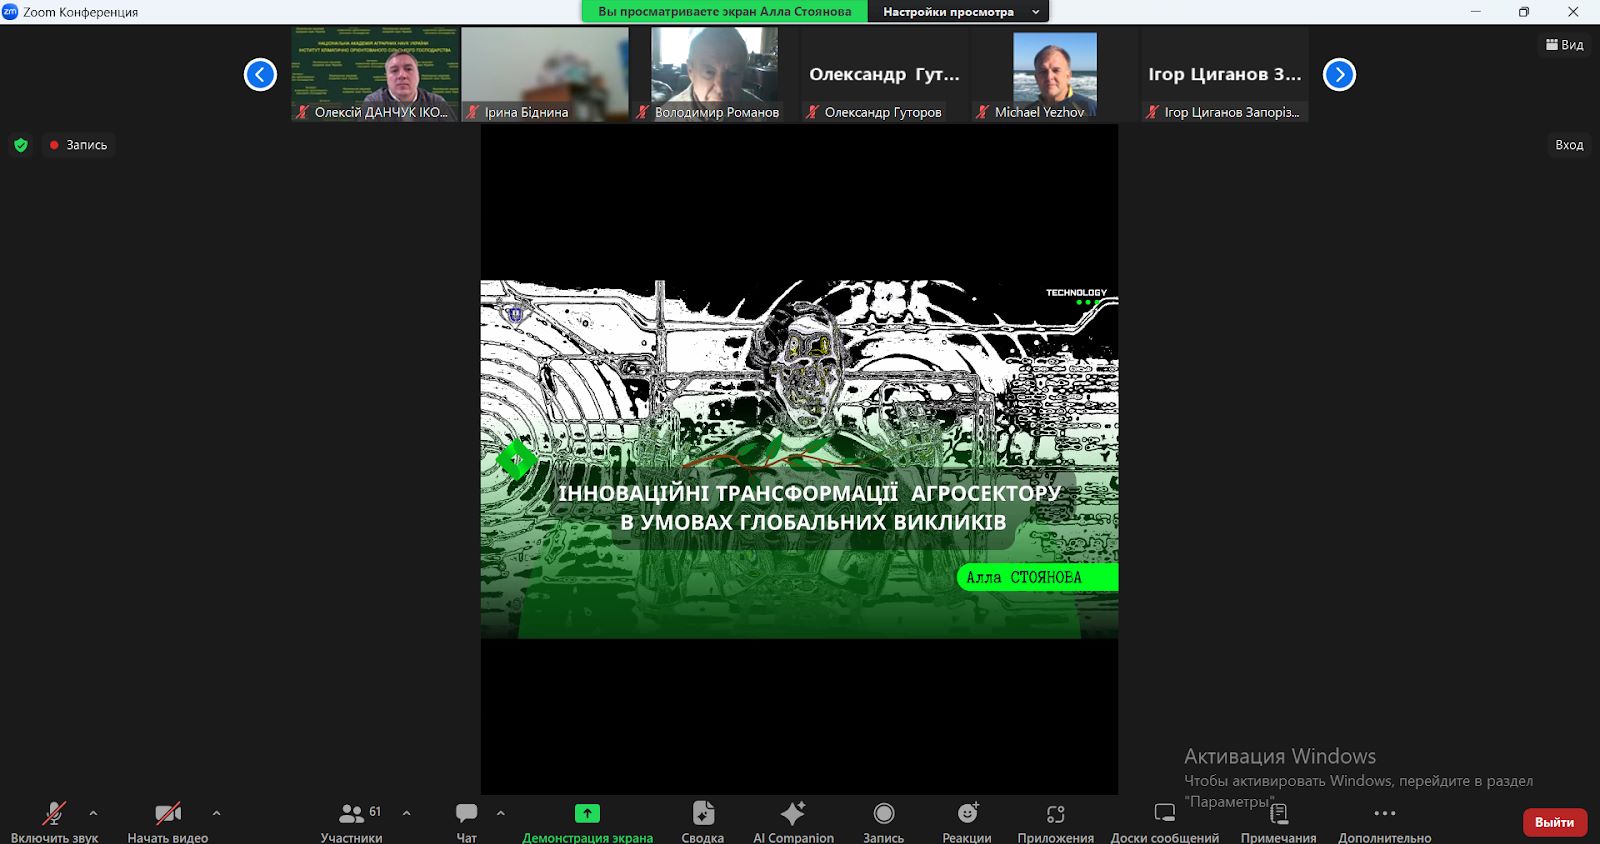
Task: Select Ігор Циганов participant tile
Action: click(x=1225, y=75)
